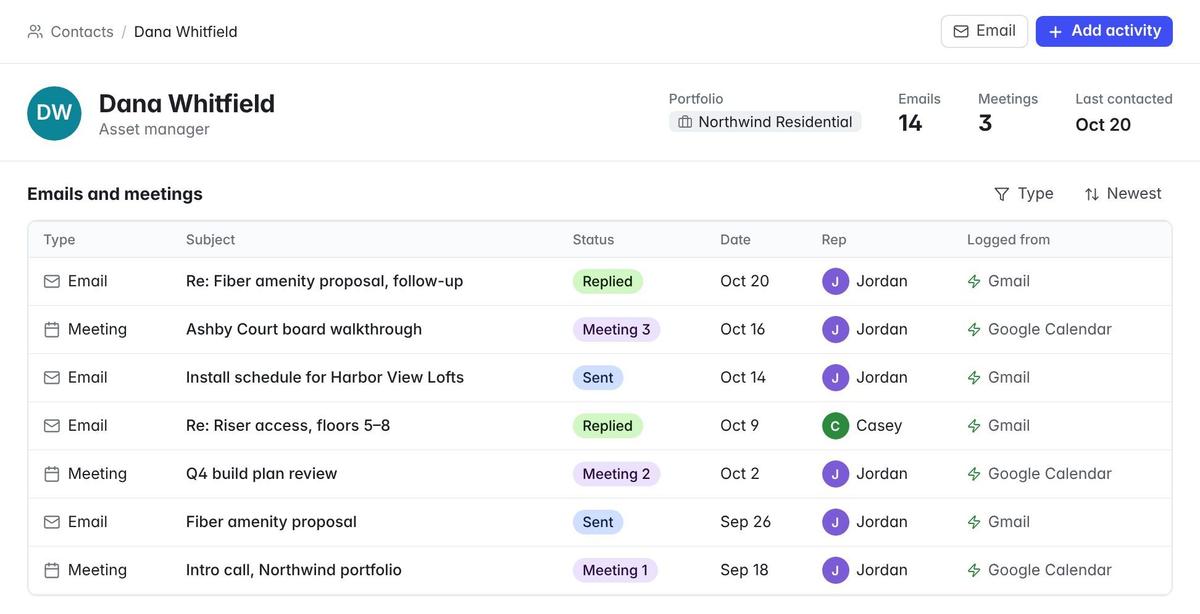Click Jordan's avatar on Oct 20 row
The width and height of the screenshot is (1200, 614).
(835, 281)
